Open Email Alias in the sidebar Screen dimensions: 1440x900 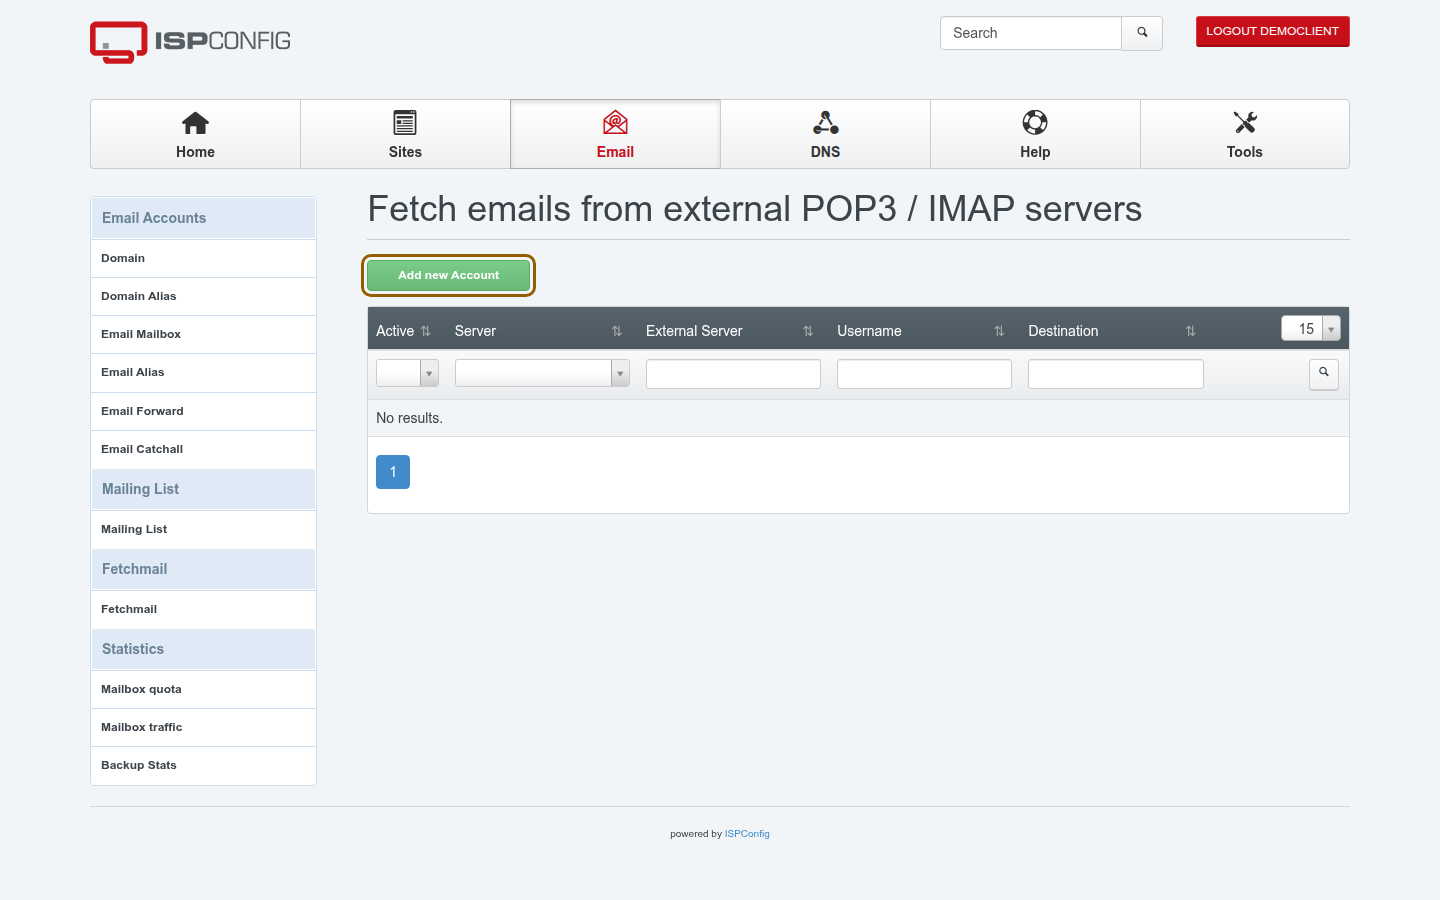coord(203,373)
